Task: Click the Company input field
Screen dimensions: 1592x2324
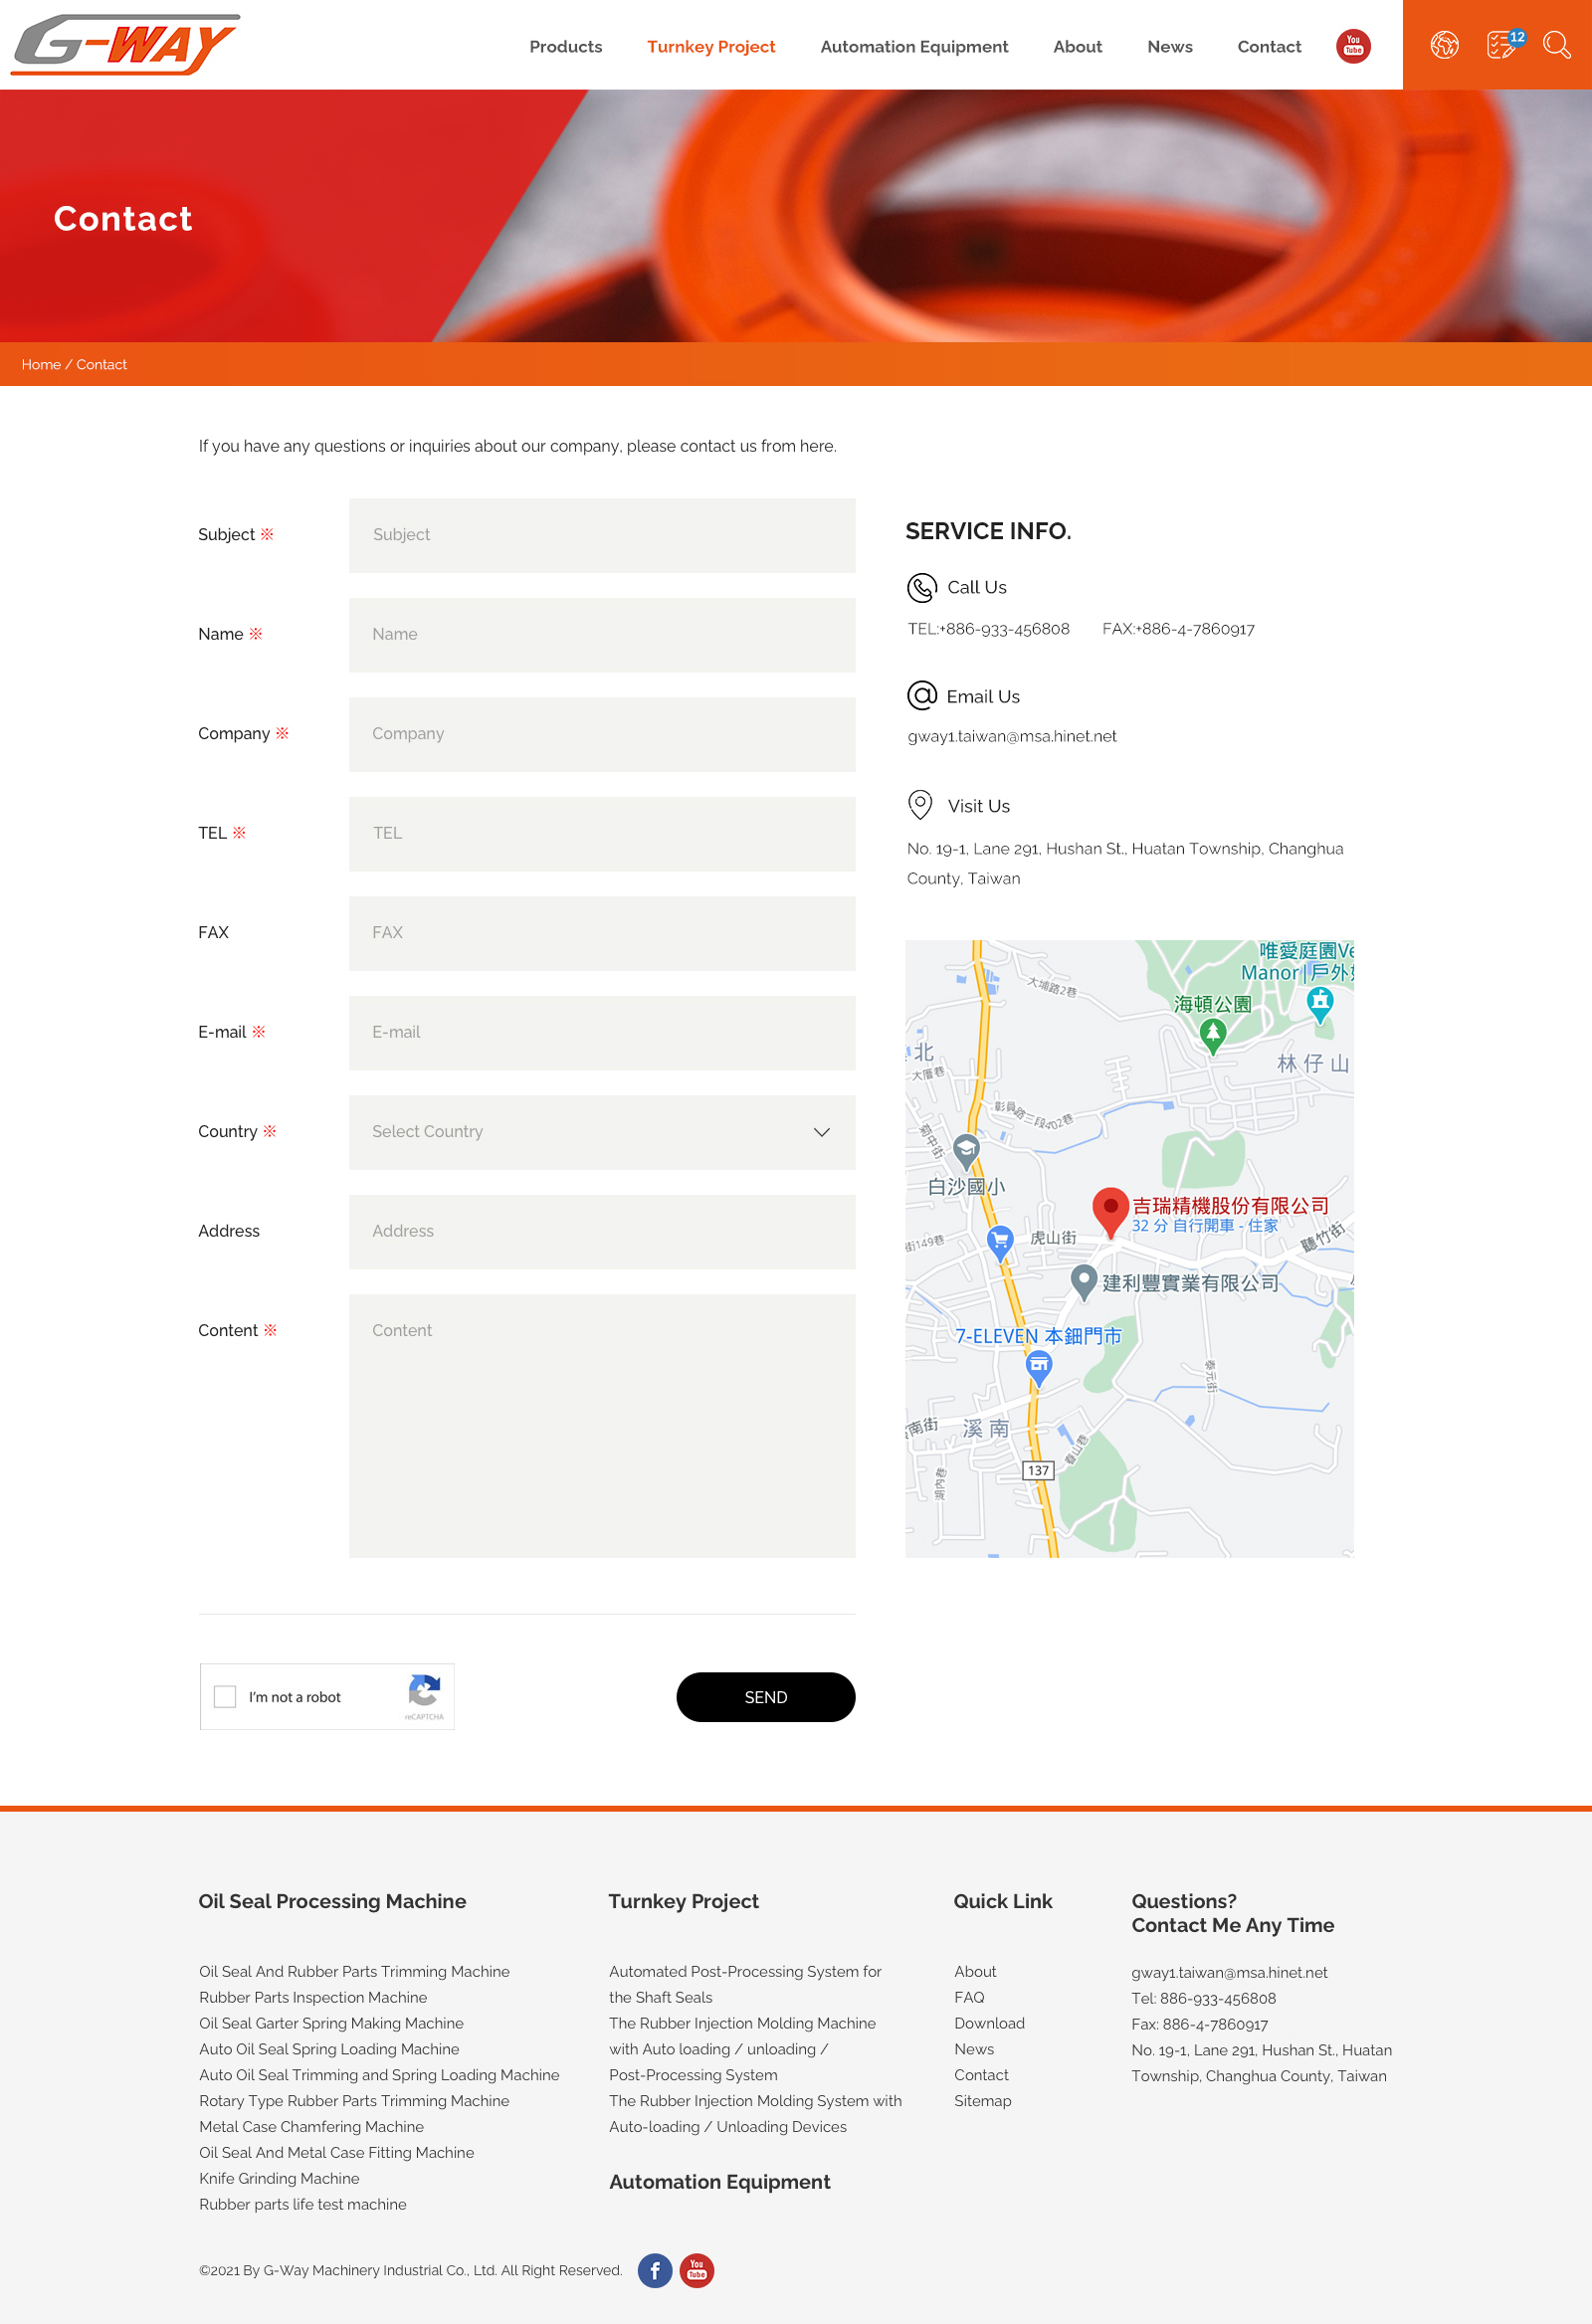Action: point(602,734)
